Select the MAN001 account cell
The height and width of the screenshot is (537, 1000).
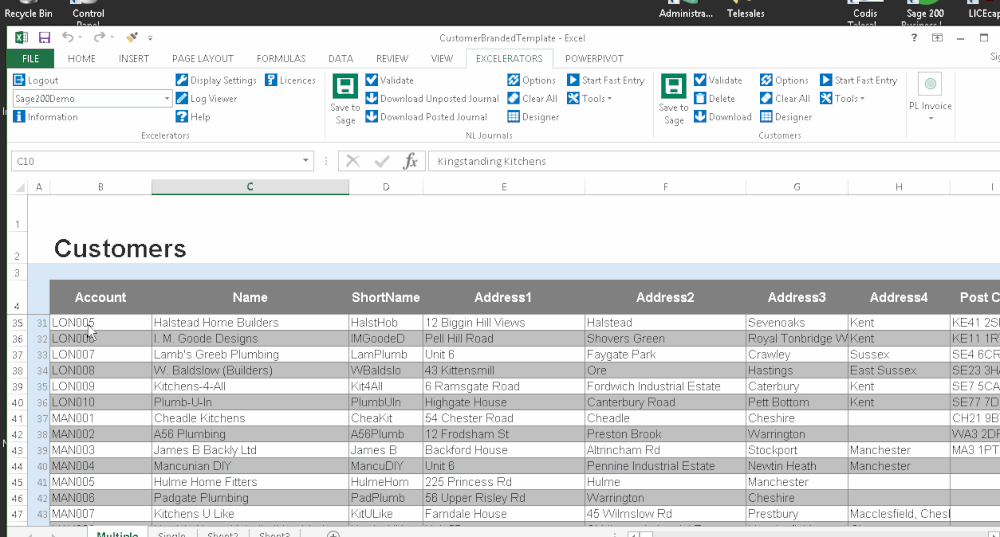101,418
